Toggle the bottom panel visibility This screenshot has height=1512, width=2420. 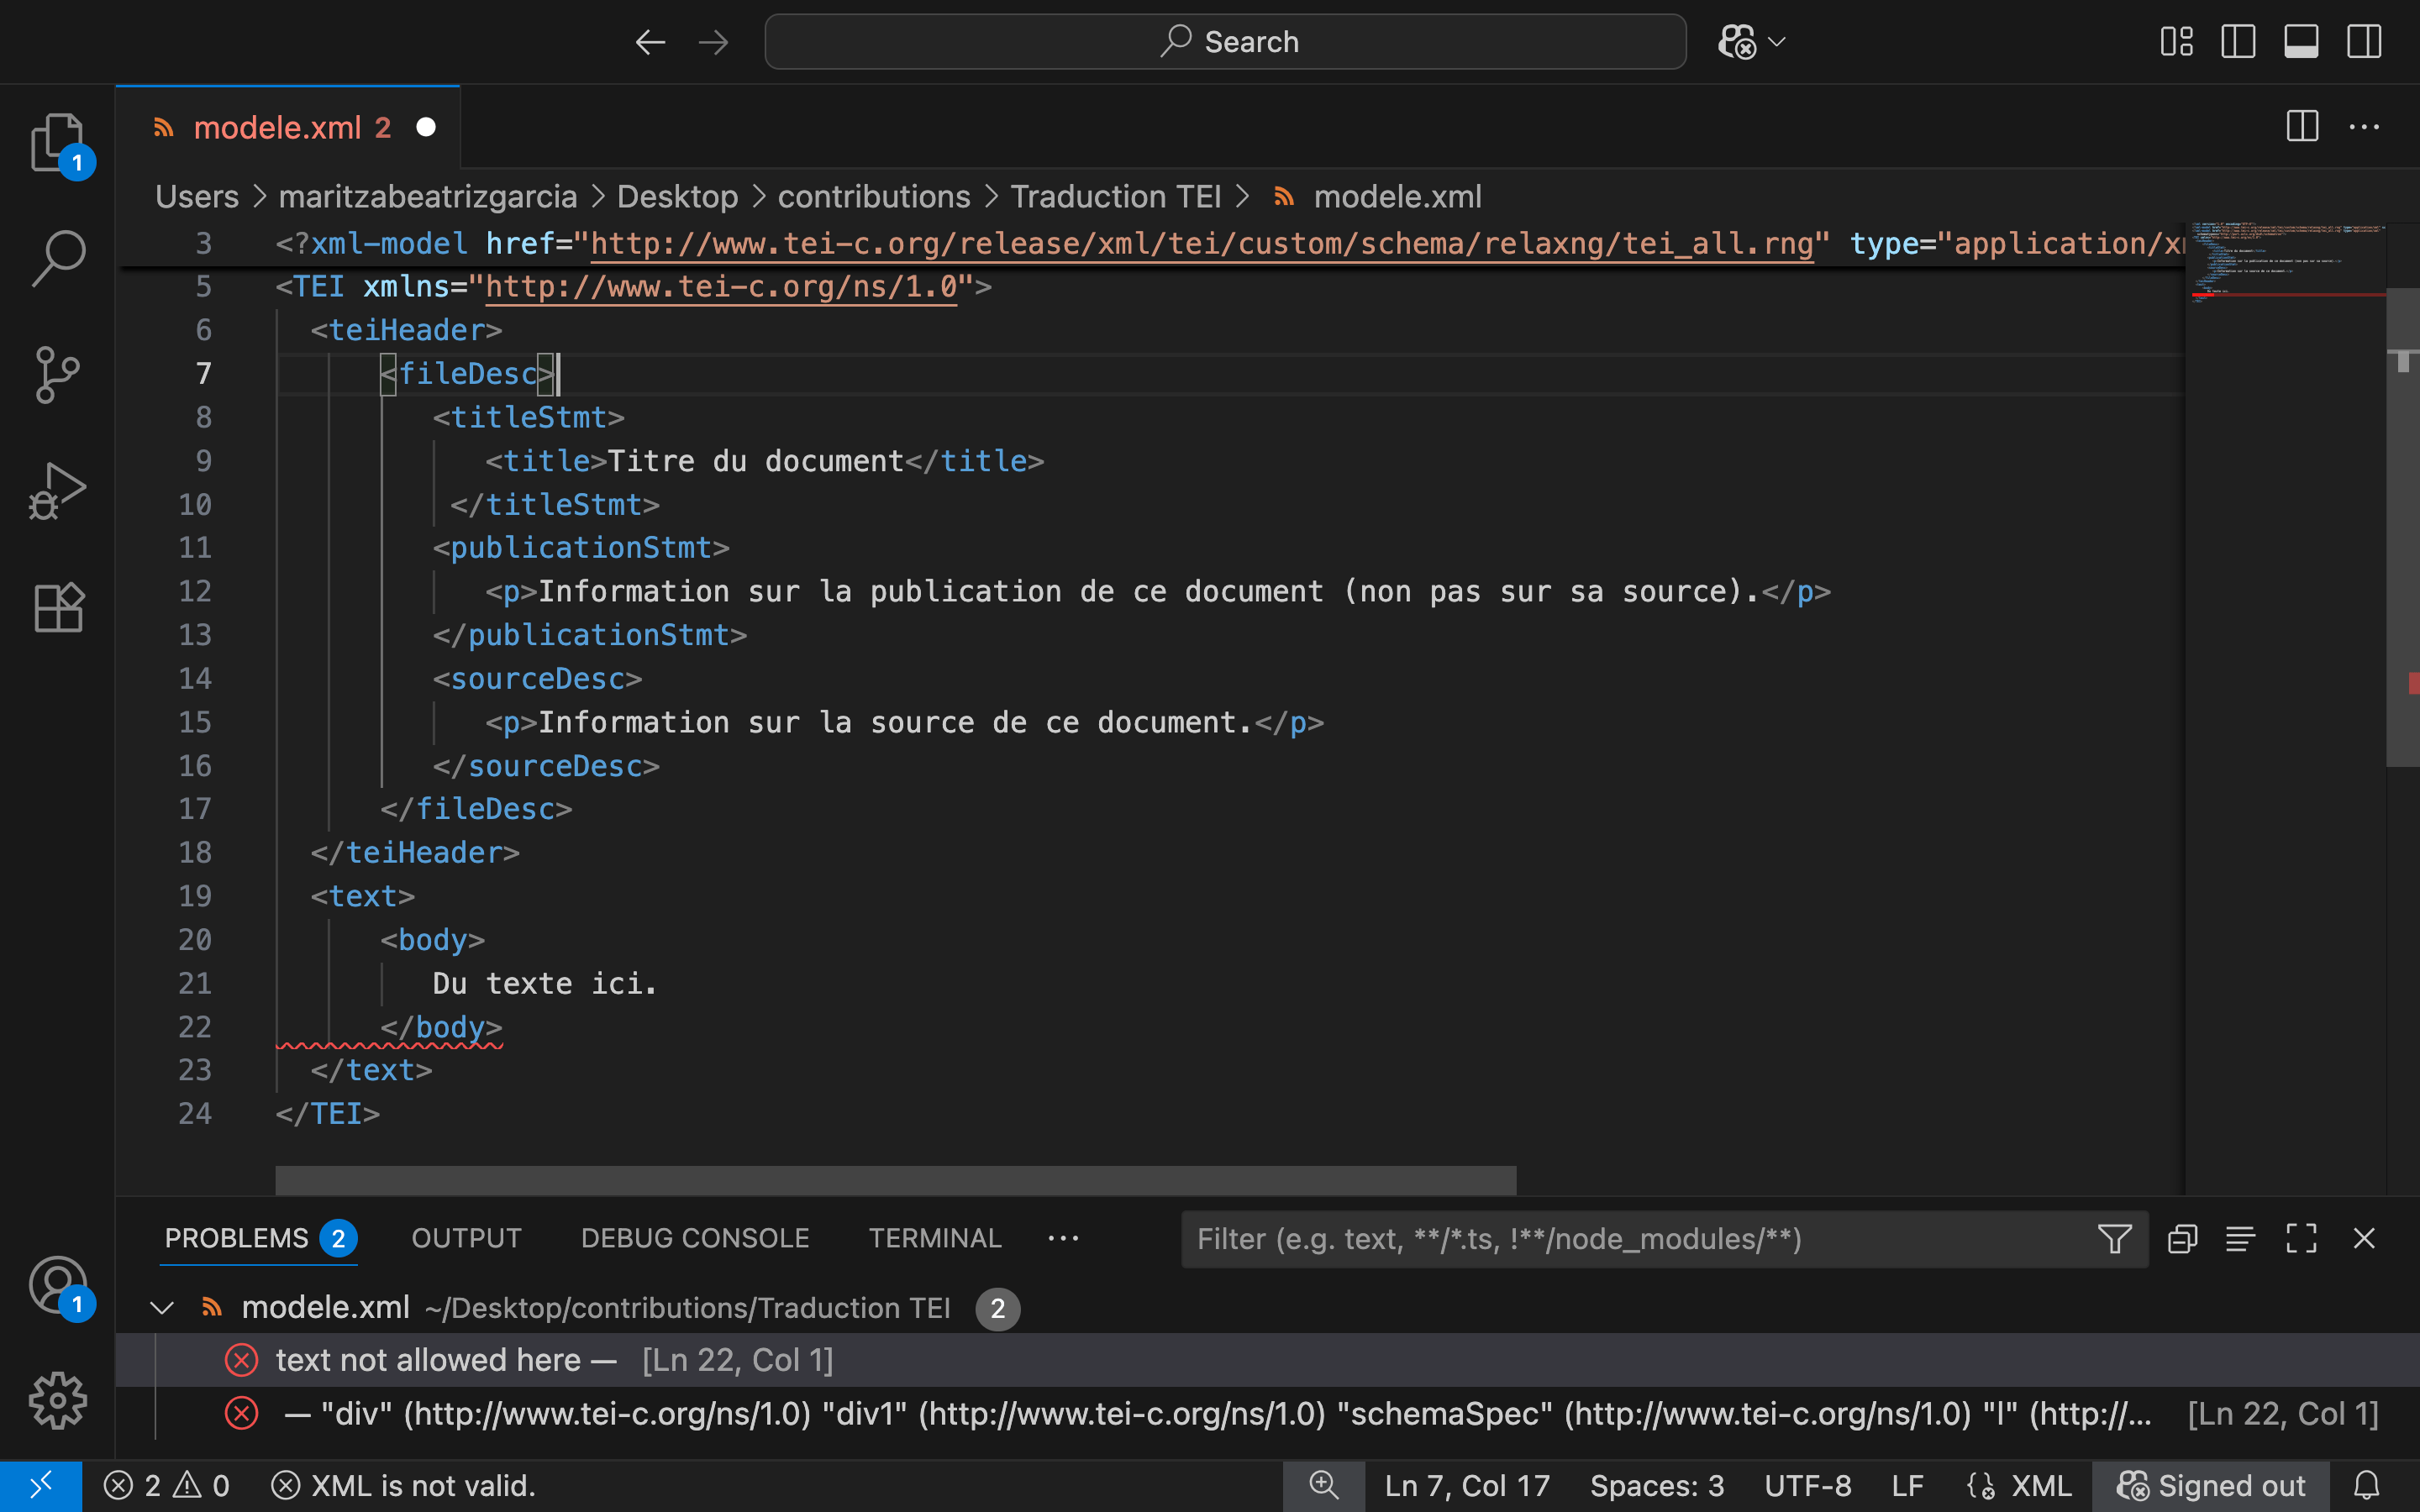(2301, 41)
